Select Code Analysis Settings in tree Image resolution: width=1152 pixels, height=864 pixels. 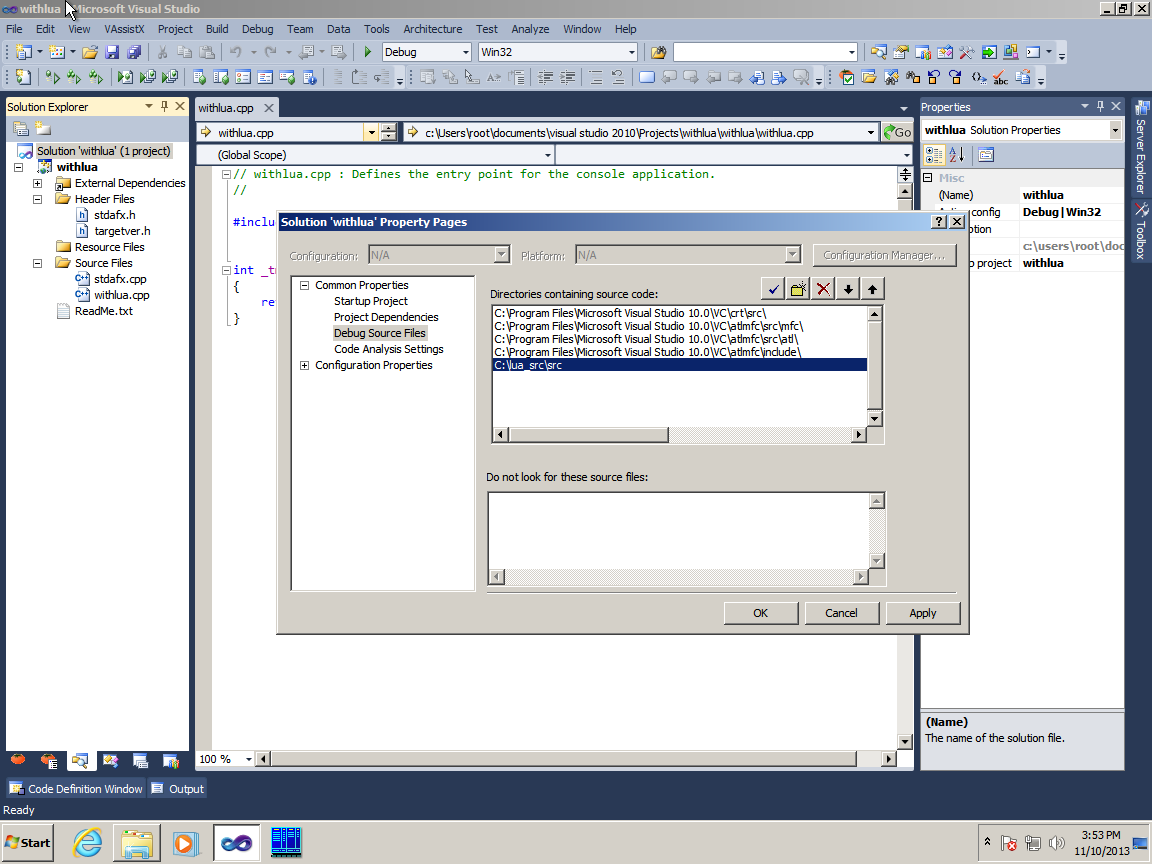click(389, 349)
